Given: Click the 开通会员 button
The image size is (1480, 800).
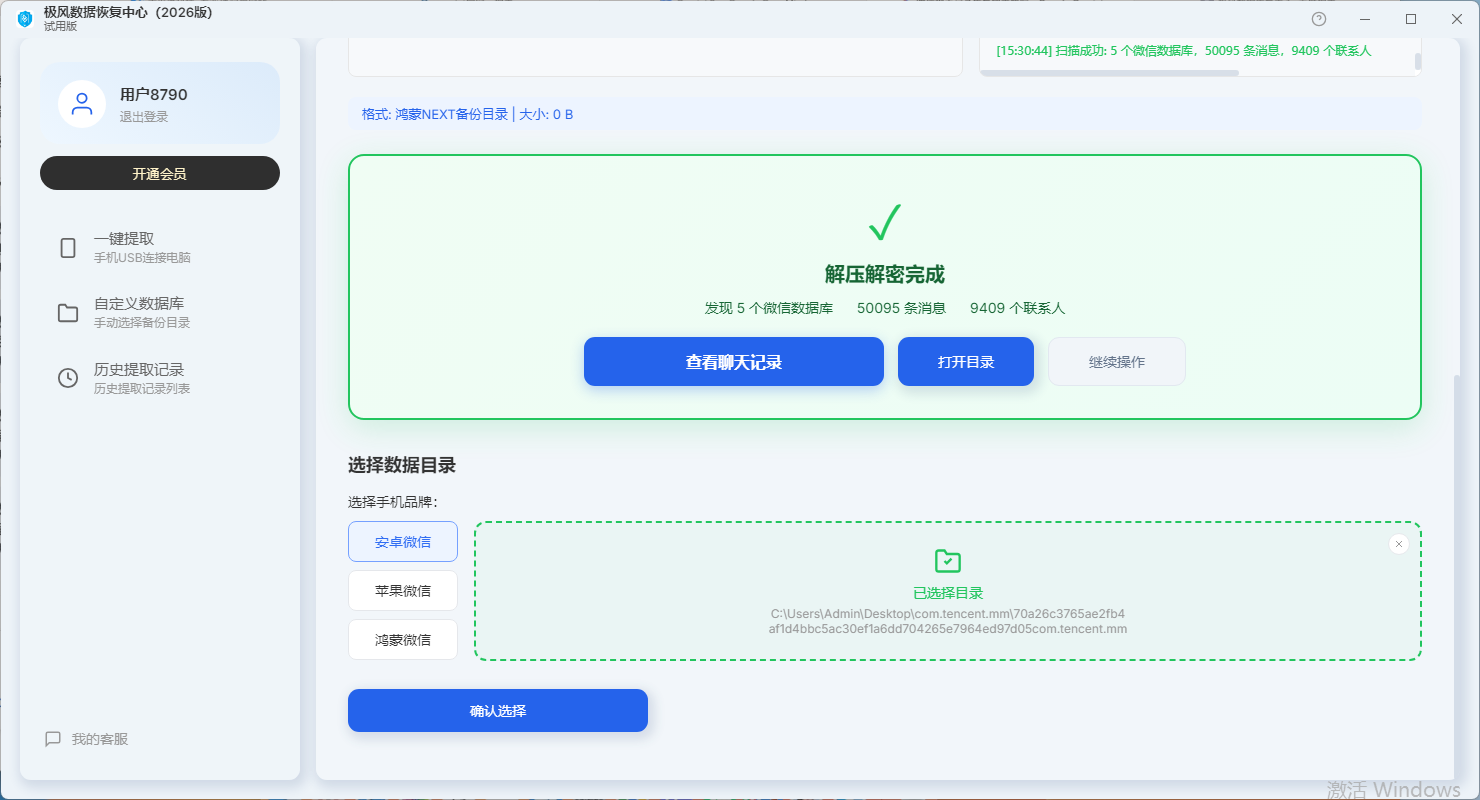Looking at the screenshot, I should coord(160,173).
